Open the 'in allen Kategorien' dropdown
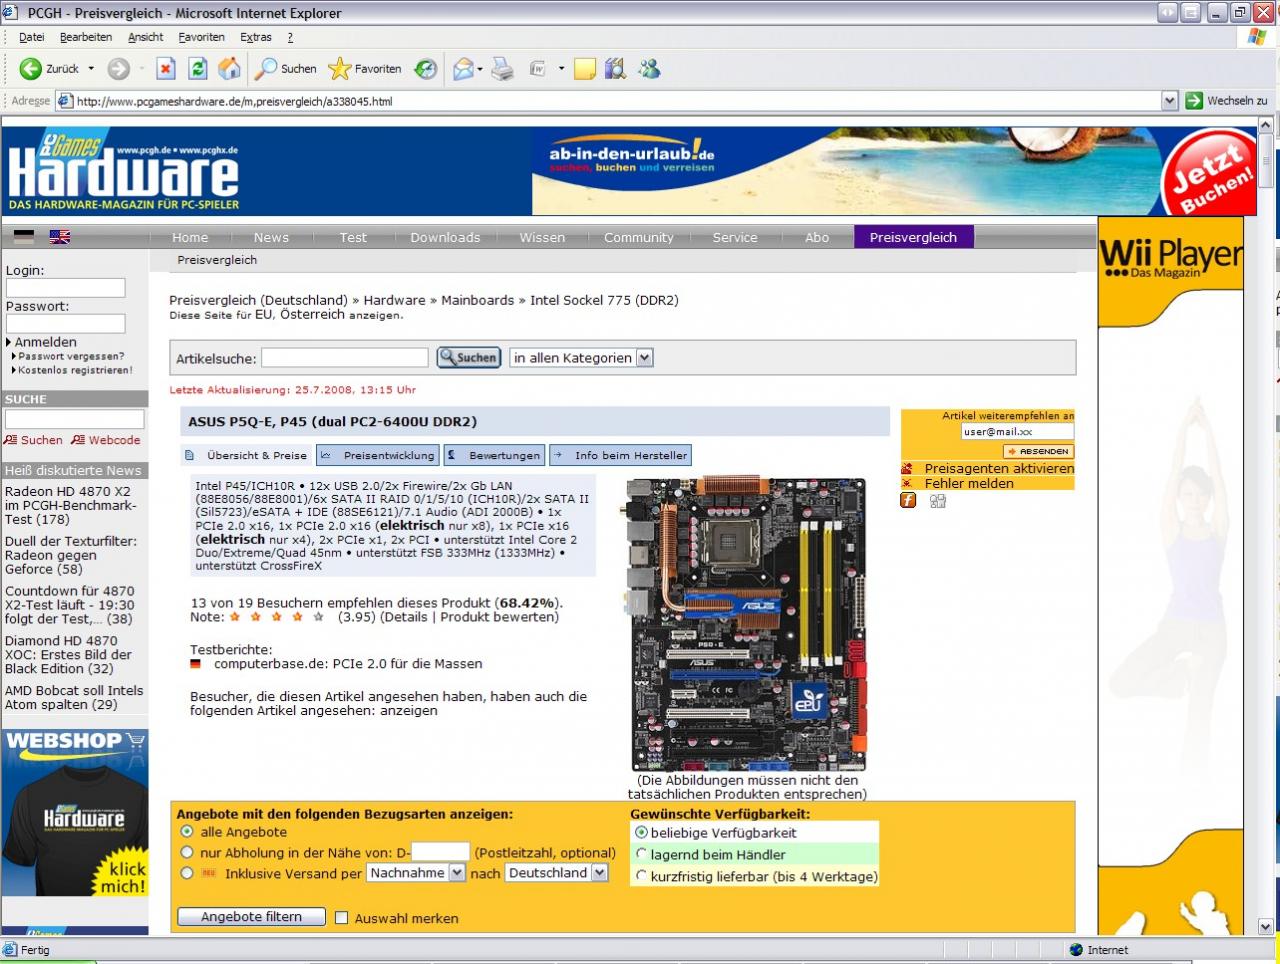This screenshot has width=1280, height=964. (581, 358)
